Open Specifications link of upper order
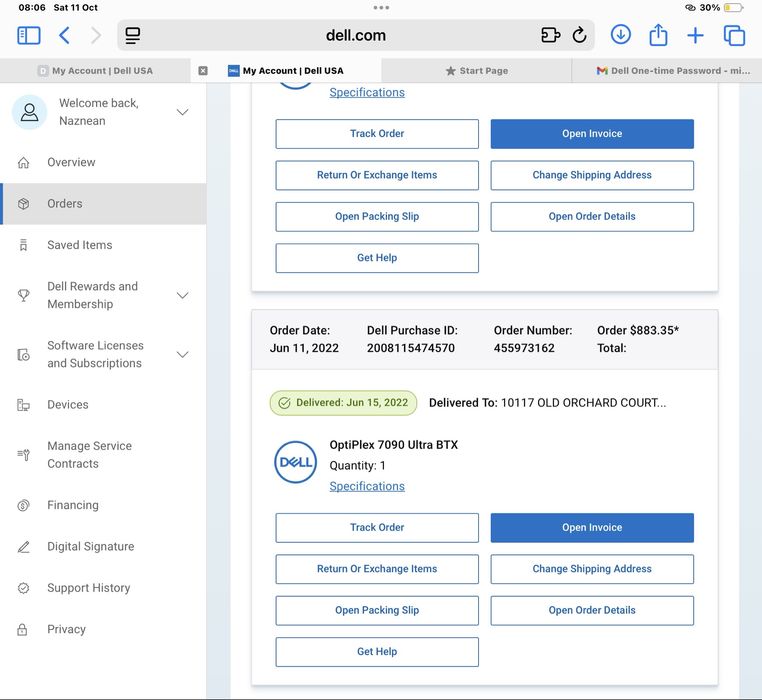 click(x=367, y=92)
